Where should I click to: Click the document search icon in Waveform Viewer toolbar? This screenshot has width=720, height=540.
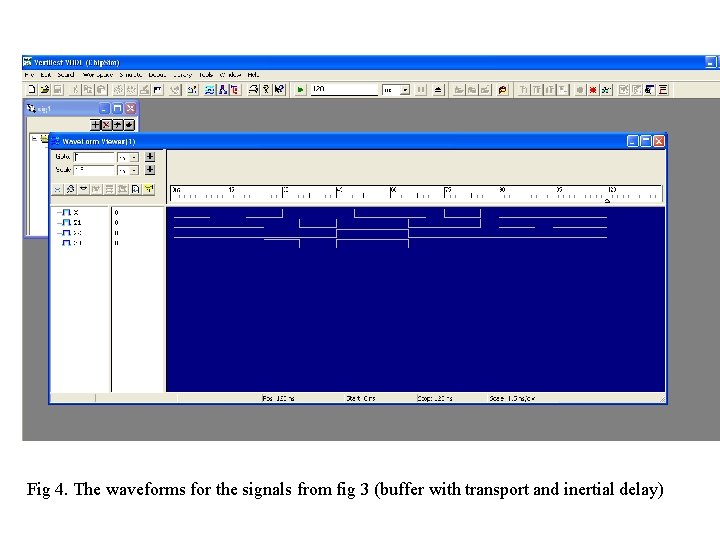pyautogui.click(x=135, y=189)
